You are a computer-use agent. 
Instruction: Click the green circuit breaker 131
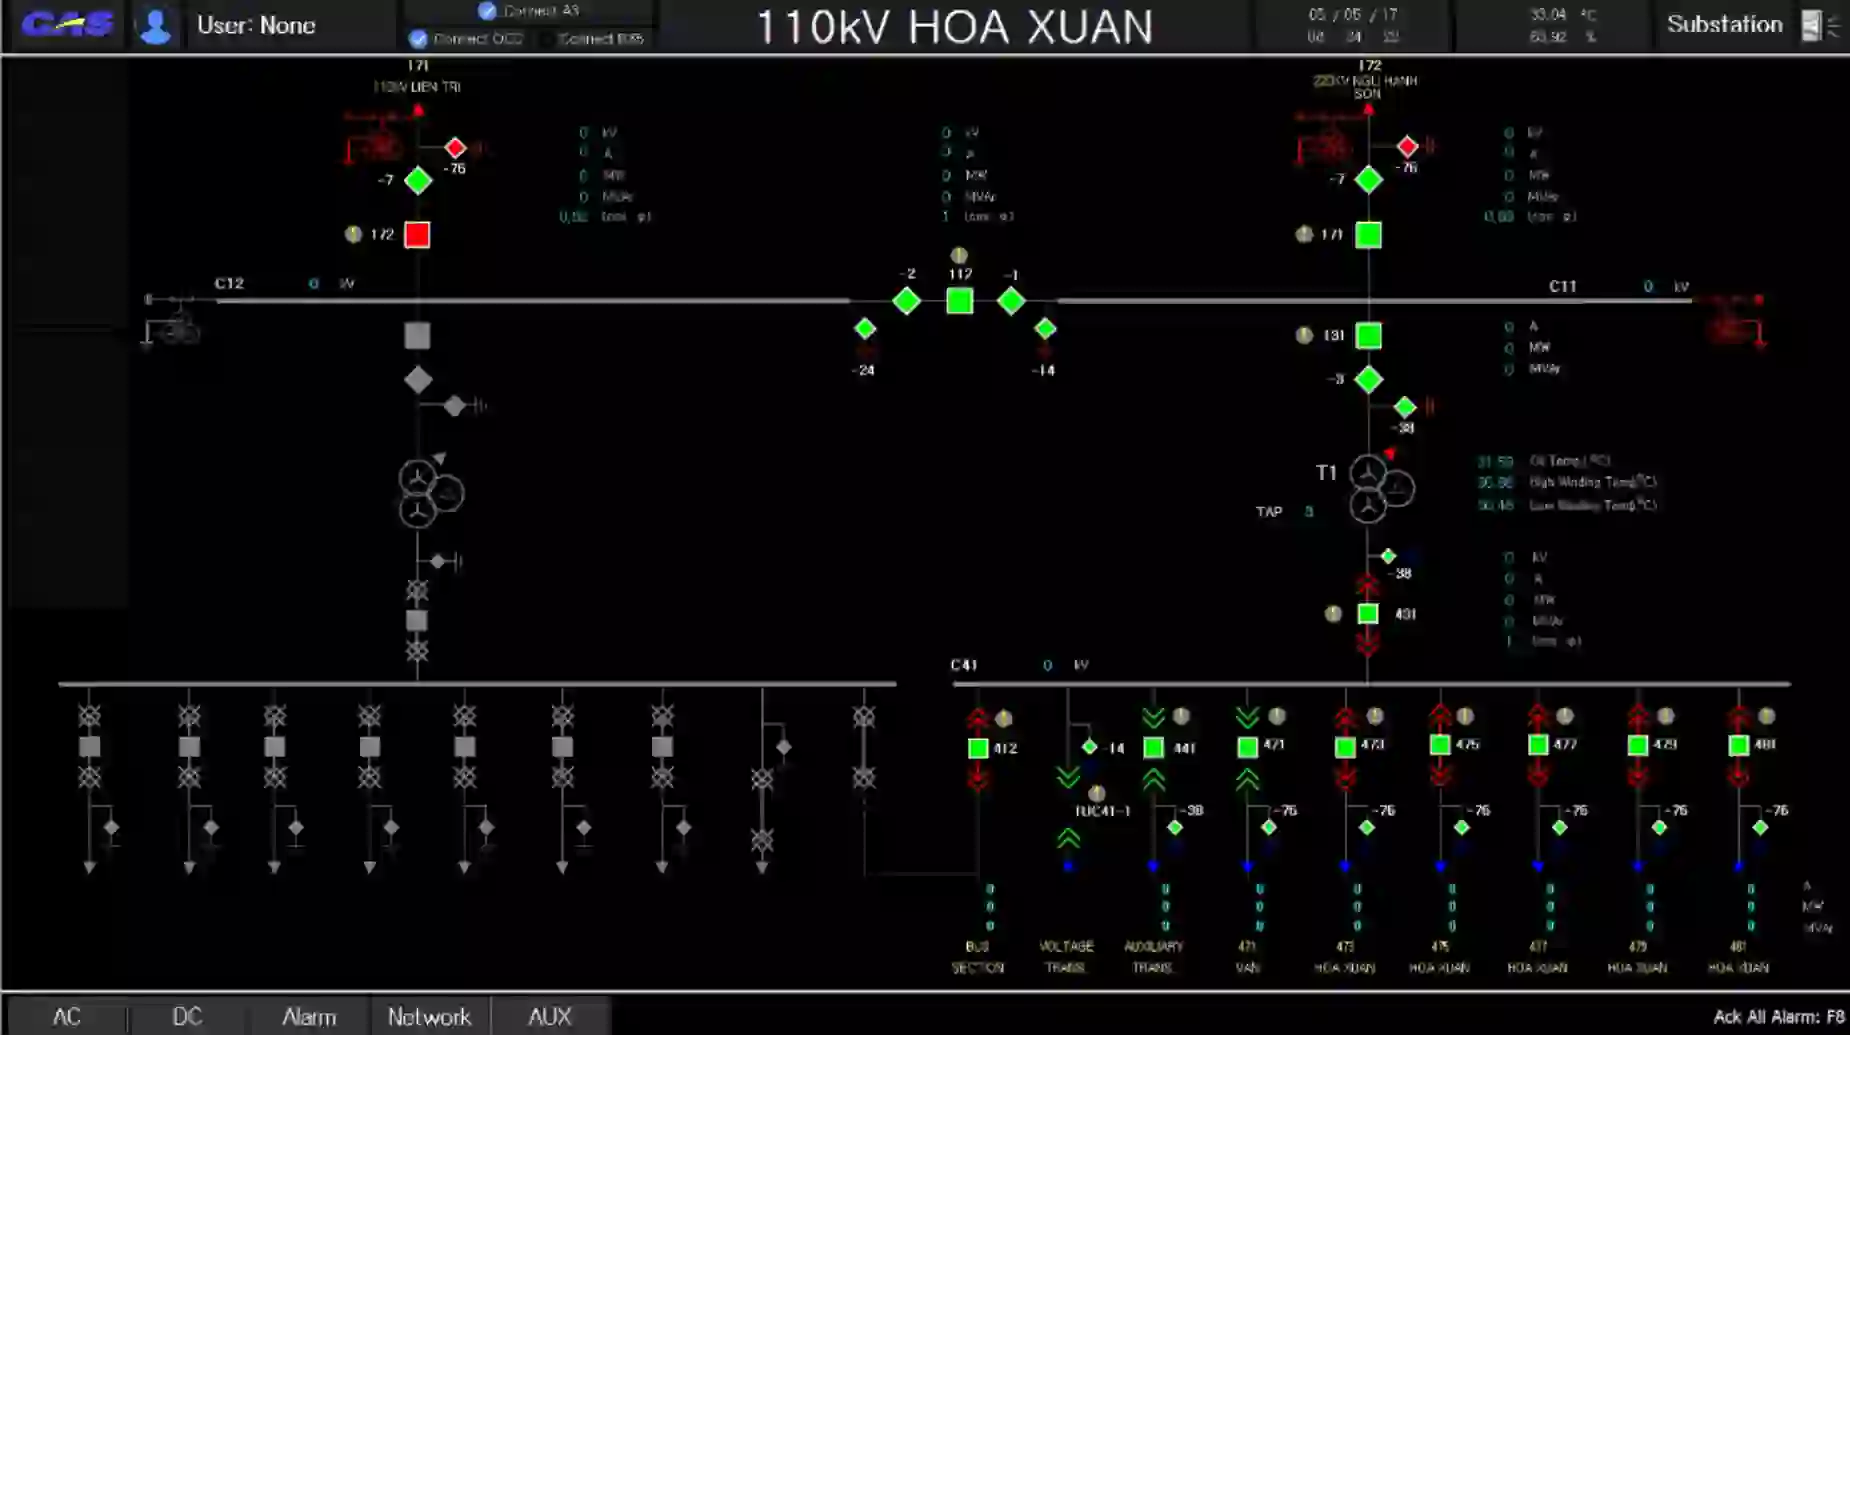click(x=1368, y=336)
